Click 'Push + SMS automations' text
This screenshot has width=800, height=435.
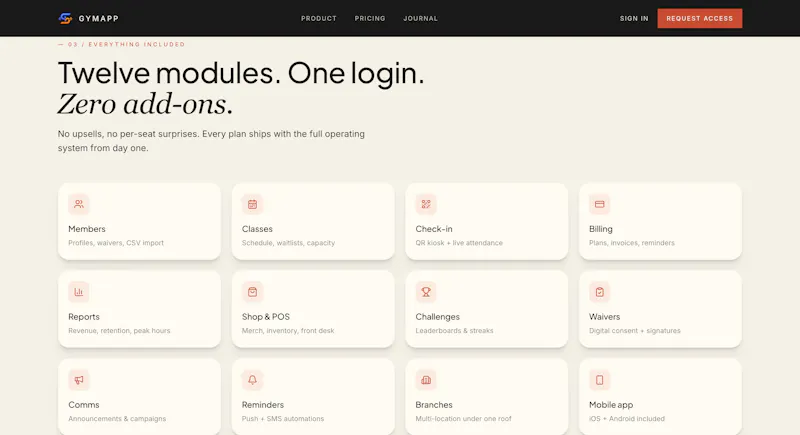coord(283,419)
